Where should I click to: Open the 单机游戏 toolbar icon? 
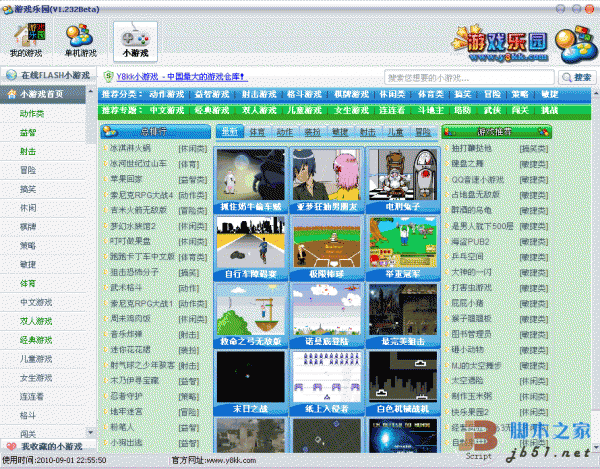tap(81, 40)
